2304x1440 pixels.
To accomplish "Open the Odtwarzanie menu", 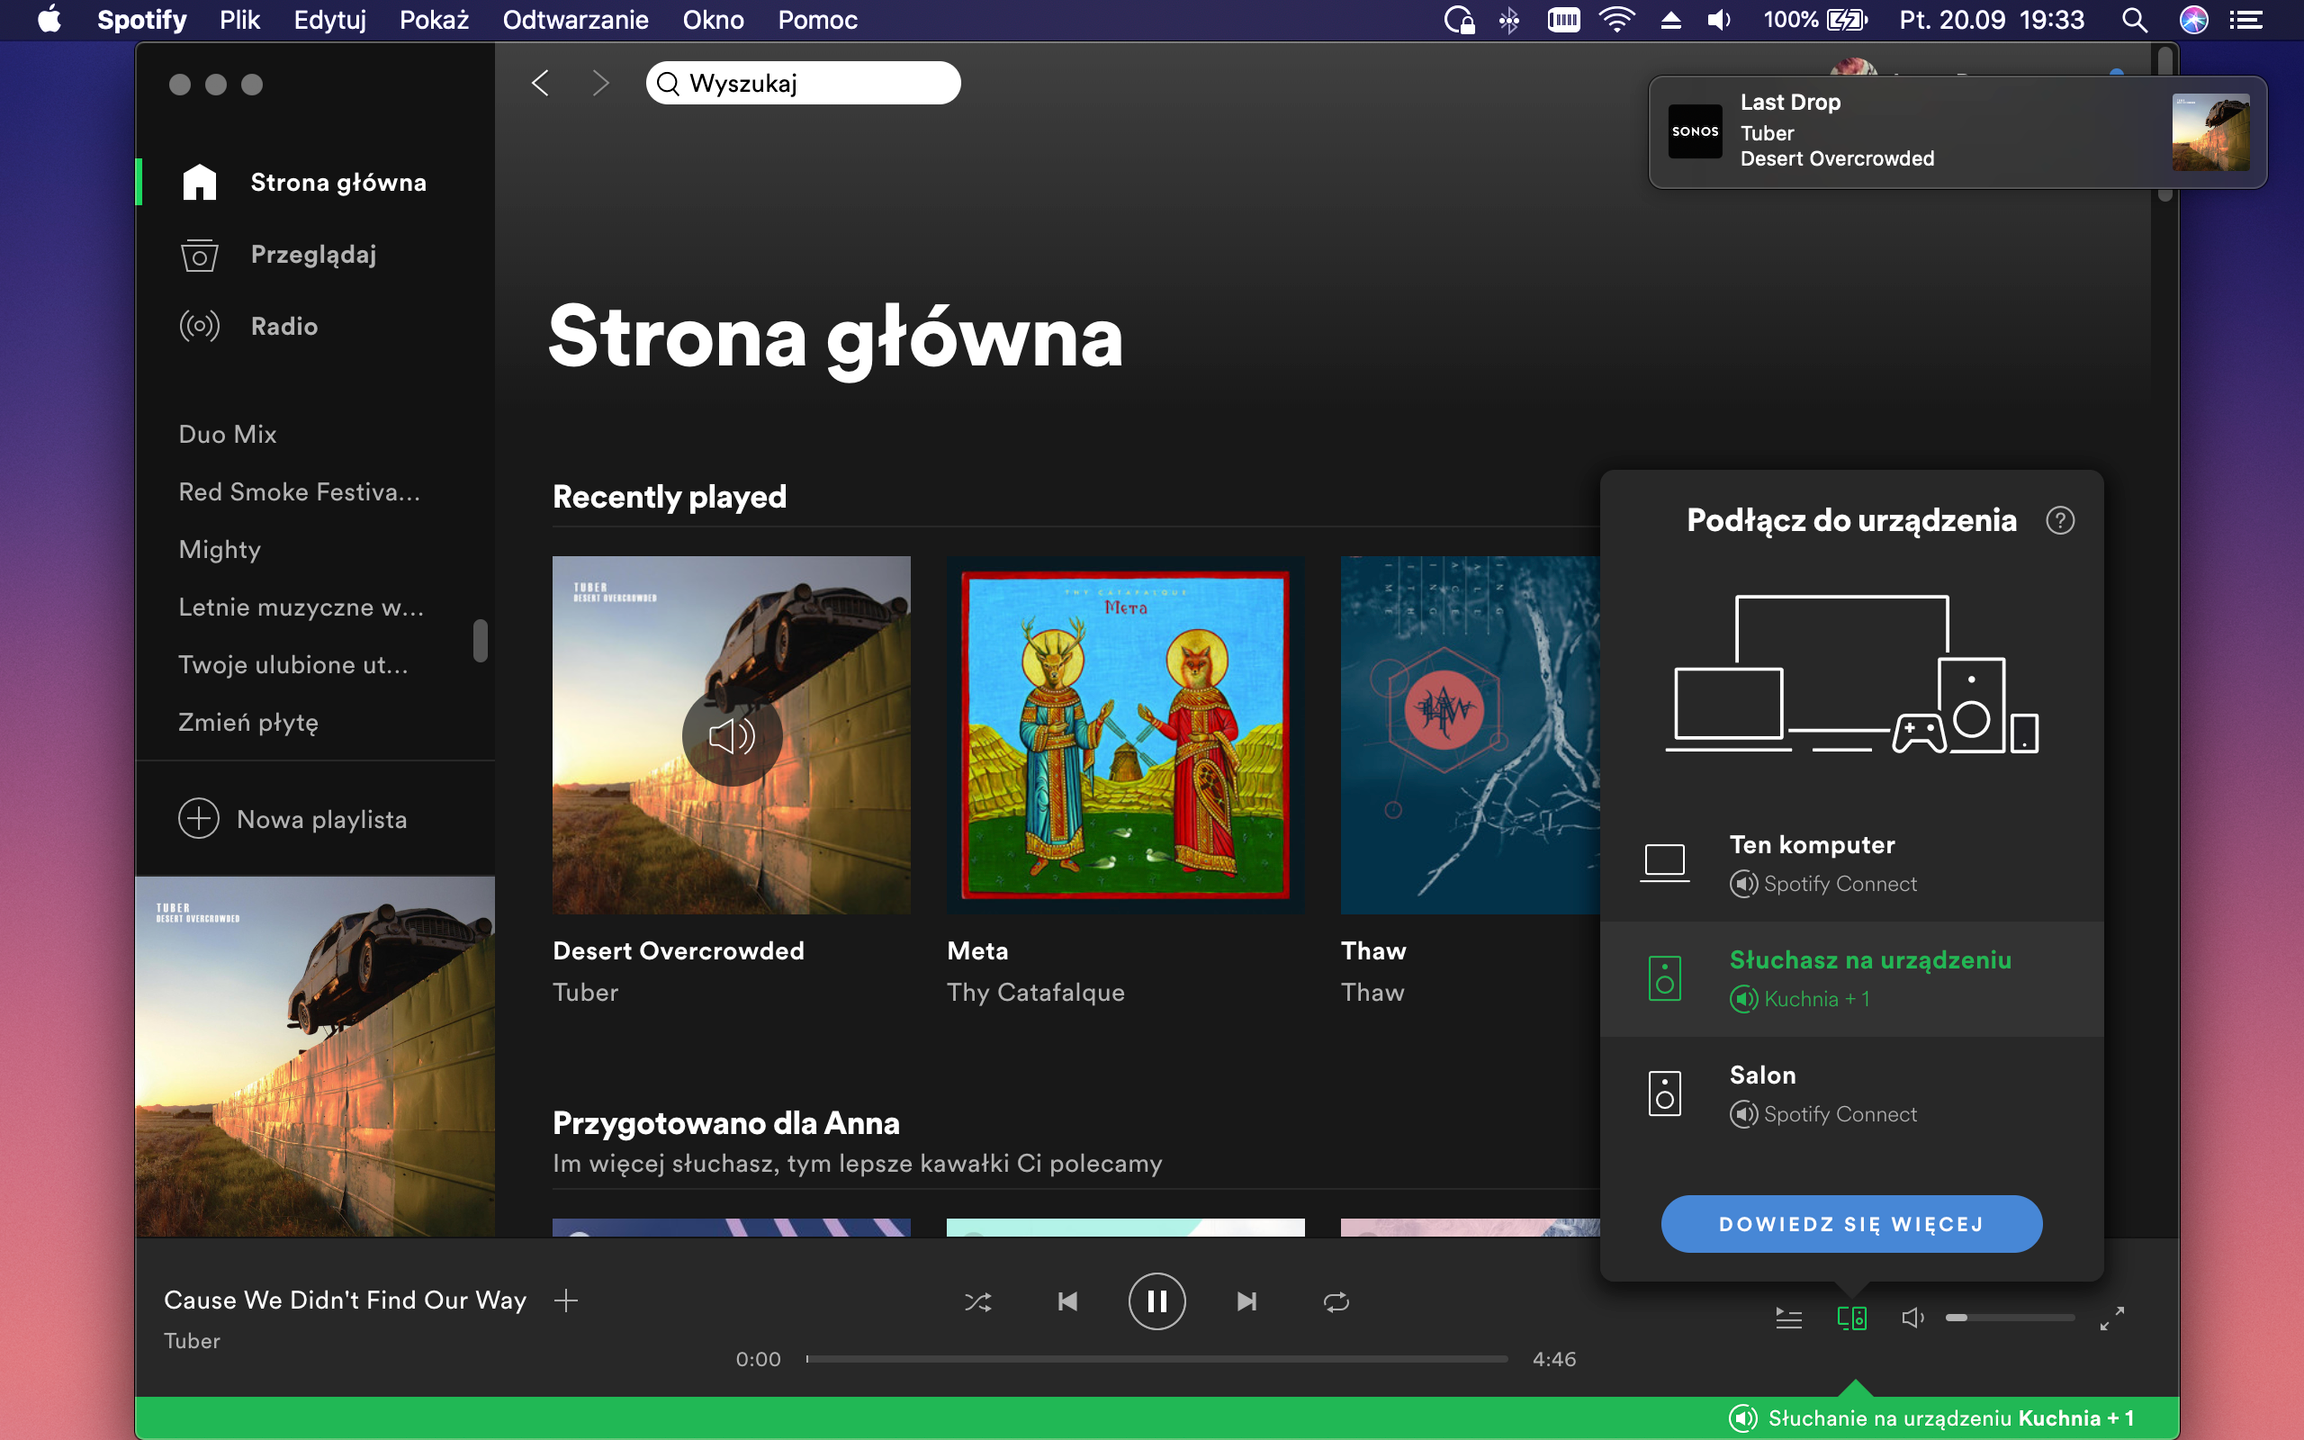I will tap(575, 20).
